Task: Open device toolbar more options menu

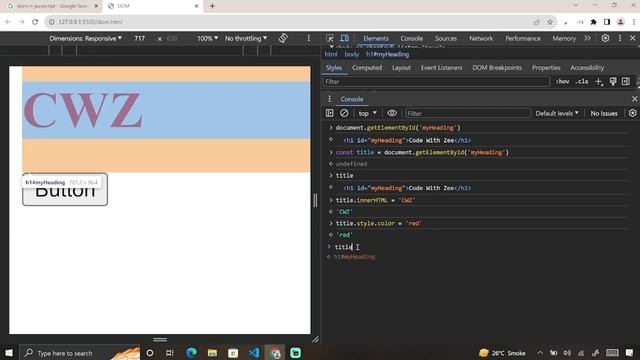Action: tap(309, 38)
